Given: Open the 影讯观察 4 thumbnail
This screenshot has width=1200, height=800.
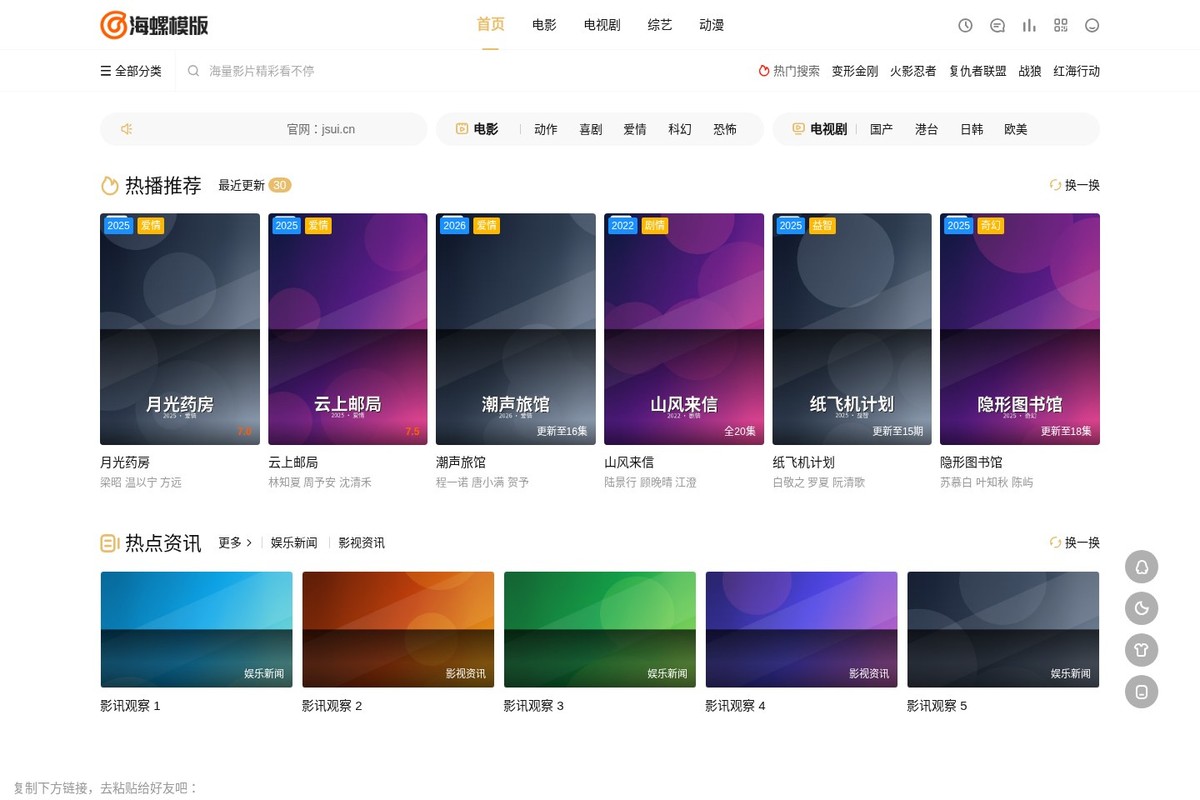Looking at the screenshot, I should click(802, 629).
